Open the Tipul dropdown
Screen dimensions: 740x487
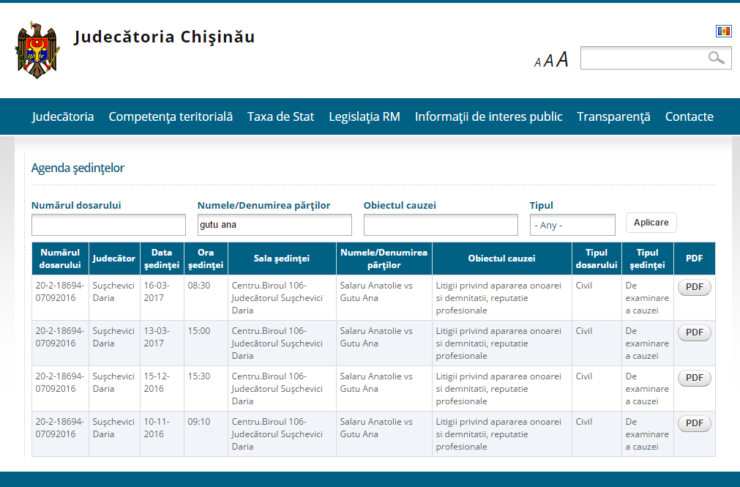[x=572, y=225]
